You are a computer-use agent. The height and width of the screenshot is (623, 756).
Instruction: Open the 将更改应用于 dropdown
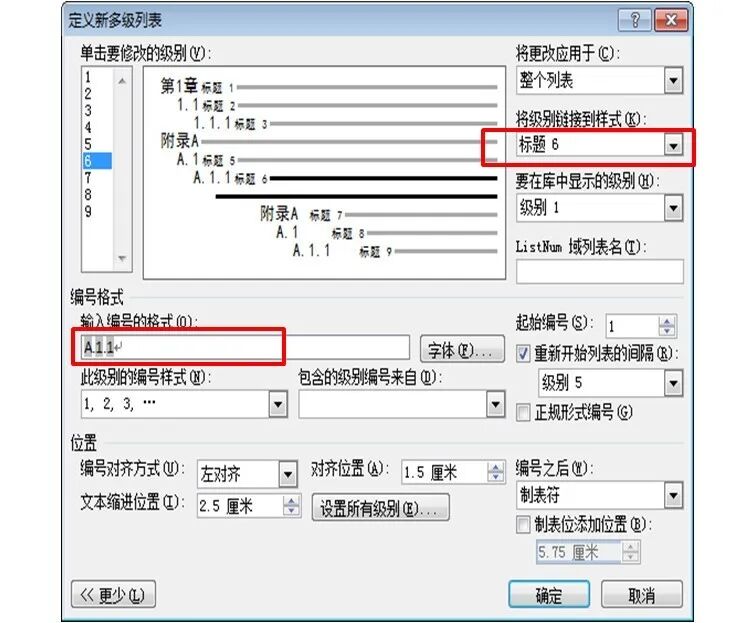click(x=672, y=81)
